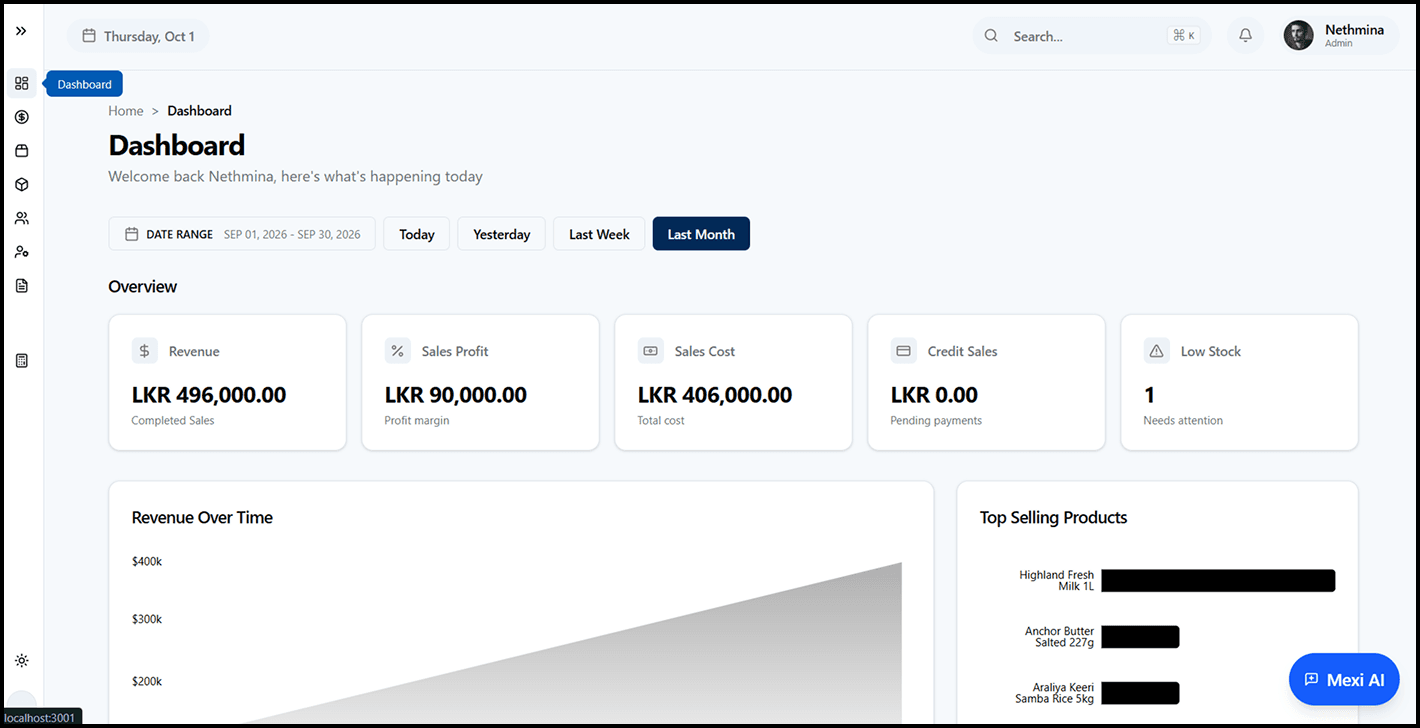
Task: Click the Thursday, Oct 1 date chip
Action: point(138,36)
